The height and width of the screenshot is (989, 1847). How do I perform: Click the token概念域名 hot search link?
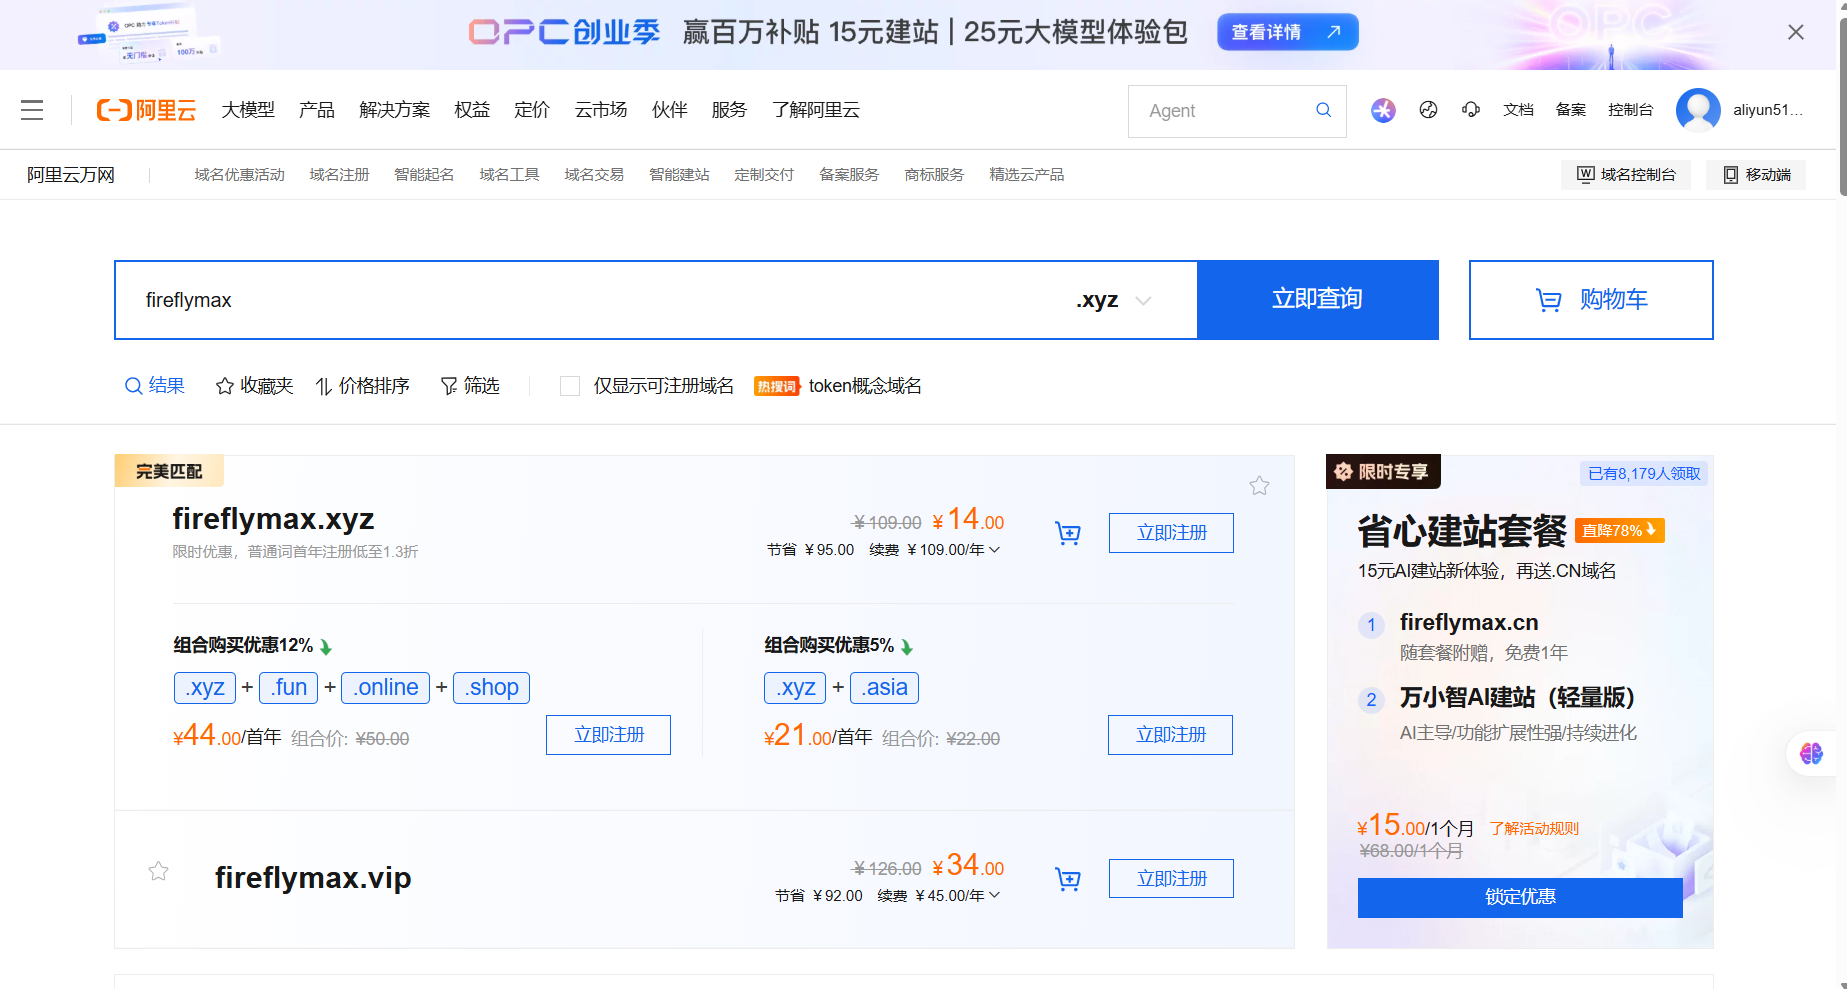(865, 386)
